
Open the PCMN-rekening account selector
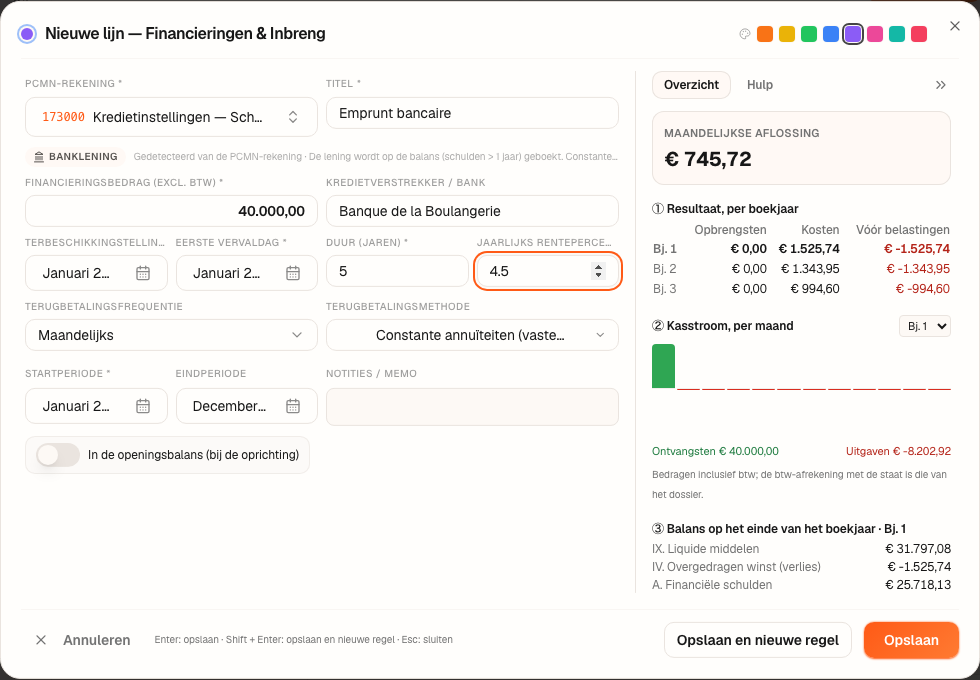pyautogui.click(x=171, y=117)
